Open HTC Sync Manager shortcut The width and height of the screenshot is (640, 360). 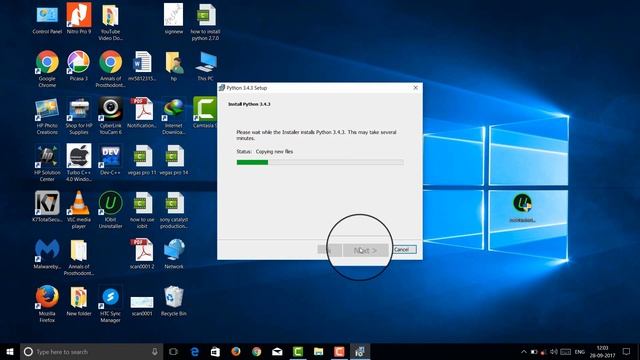(110, 304)
